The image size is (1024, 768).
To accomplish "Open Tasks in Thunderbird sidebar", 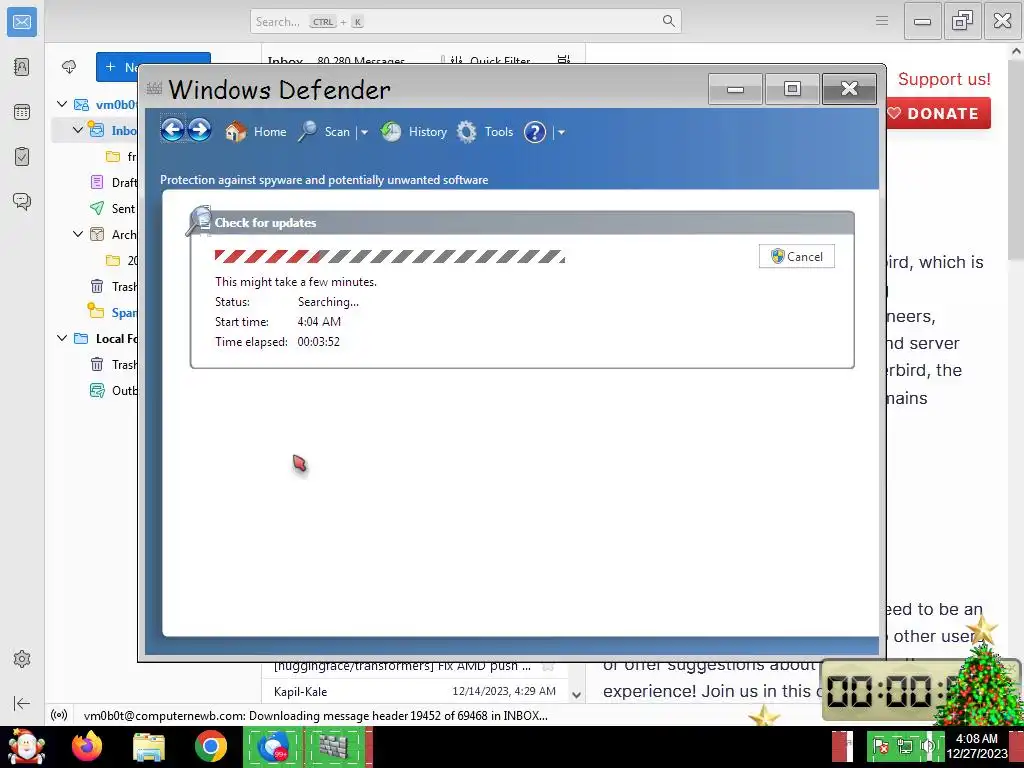I will pos(22,157).
